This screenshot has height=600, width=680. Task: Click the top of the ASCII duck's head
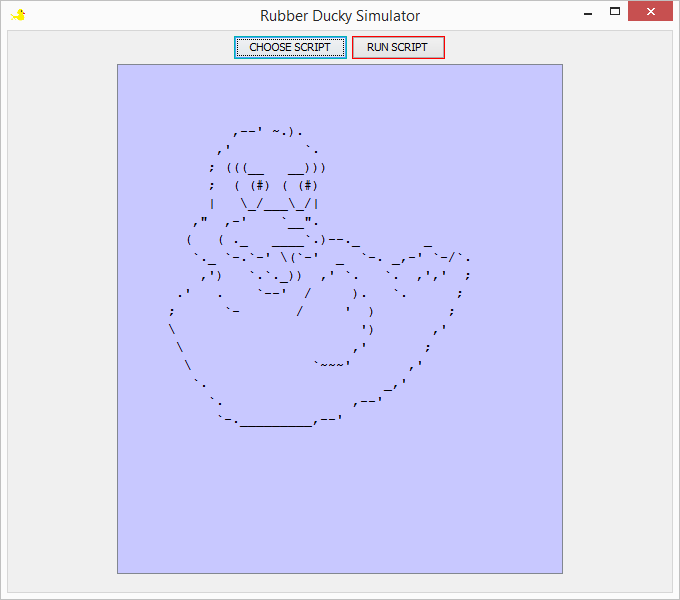click(x=265, y=131)
